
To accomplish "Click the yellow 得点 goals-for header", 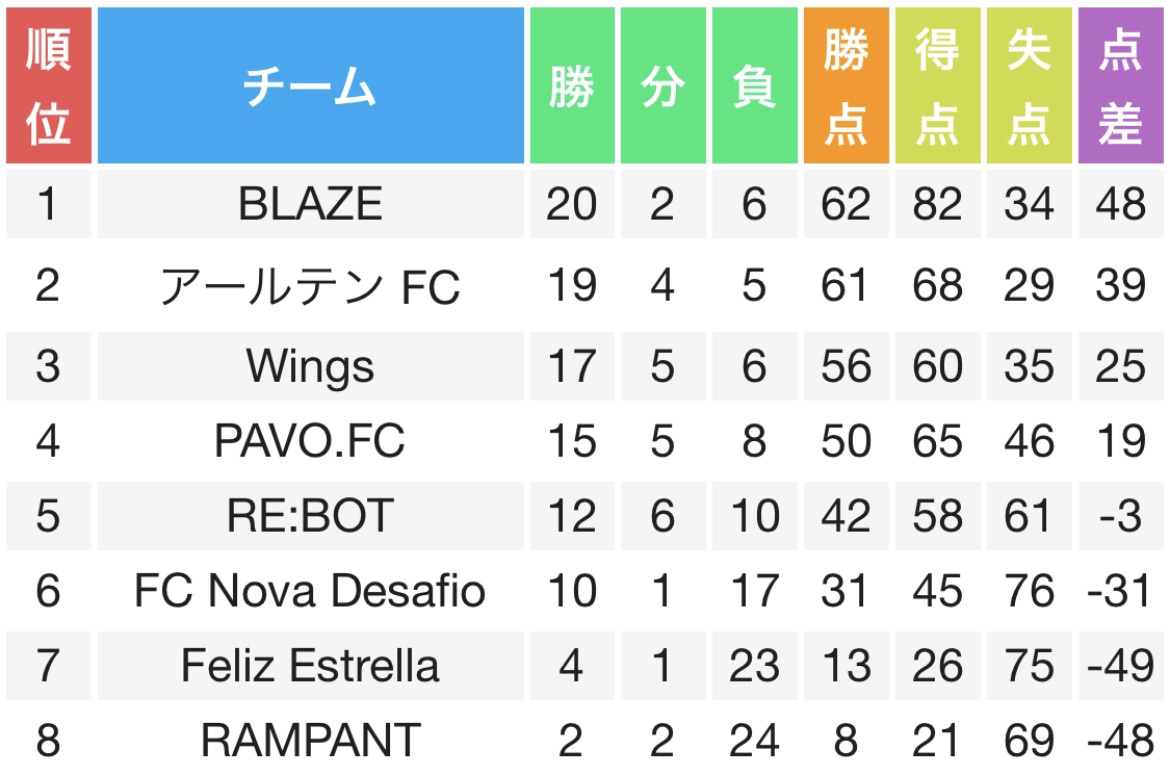I will point(938,86).
